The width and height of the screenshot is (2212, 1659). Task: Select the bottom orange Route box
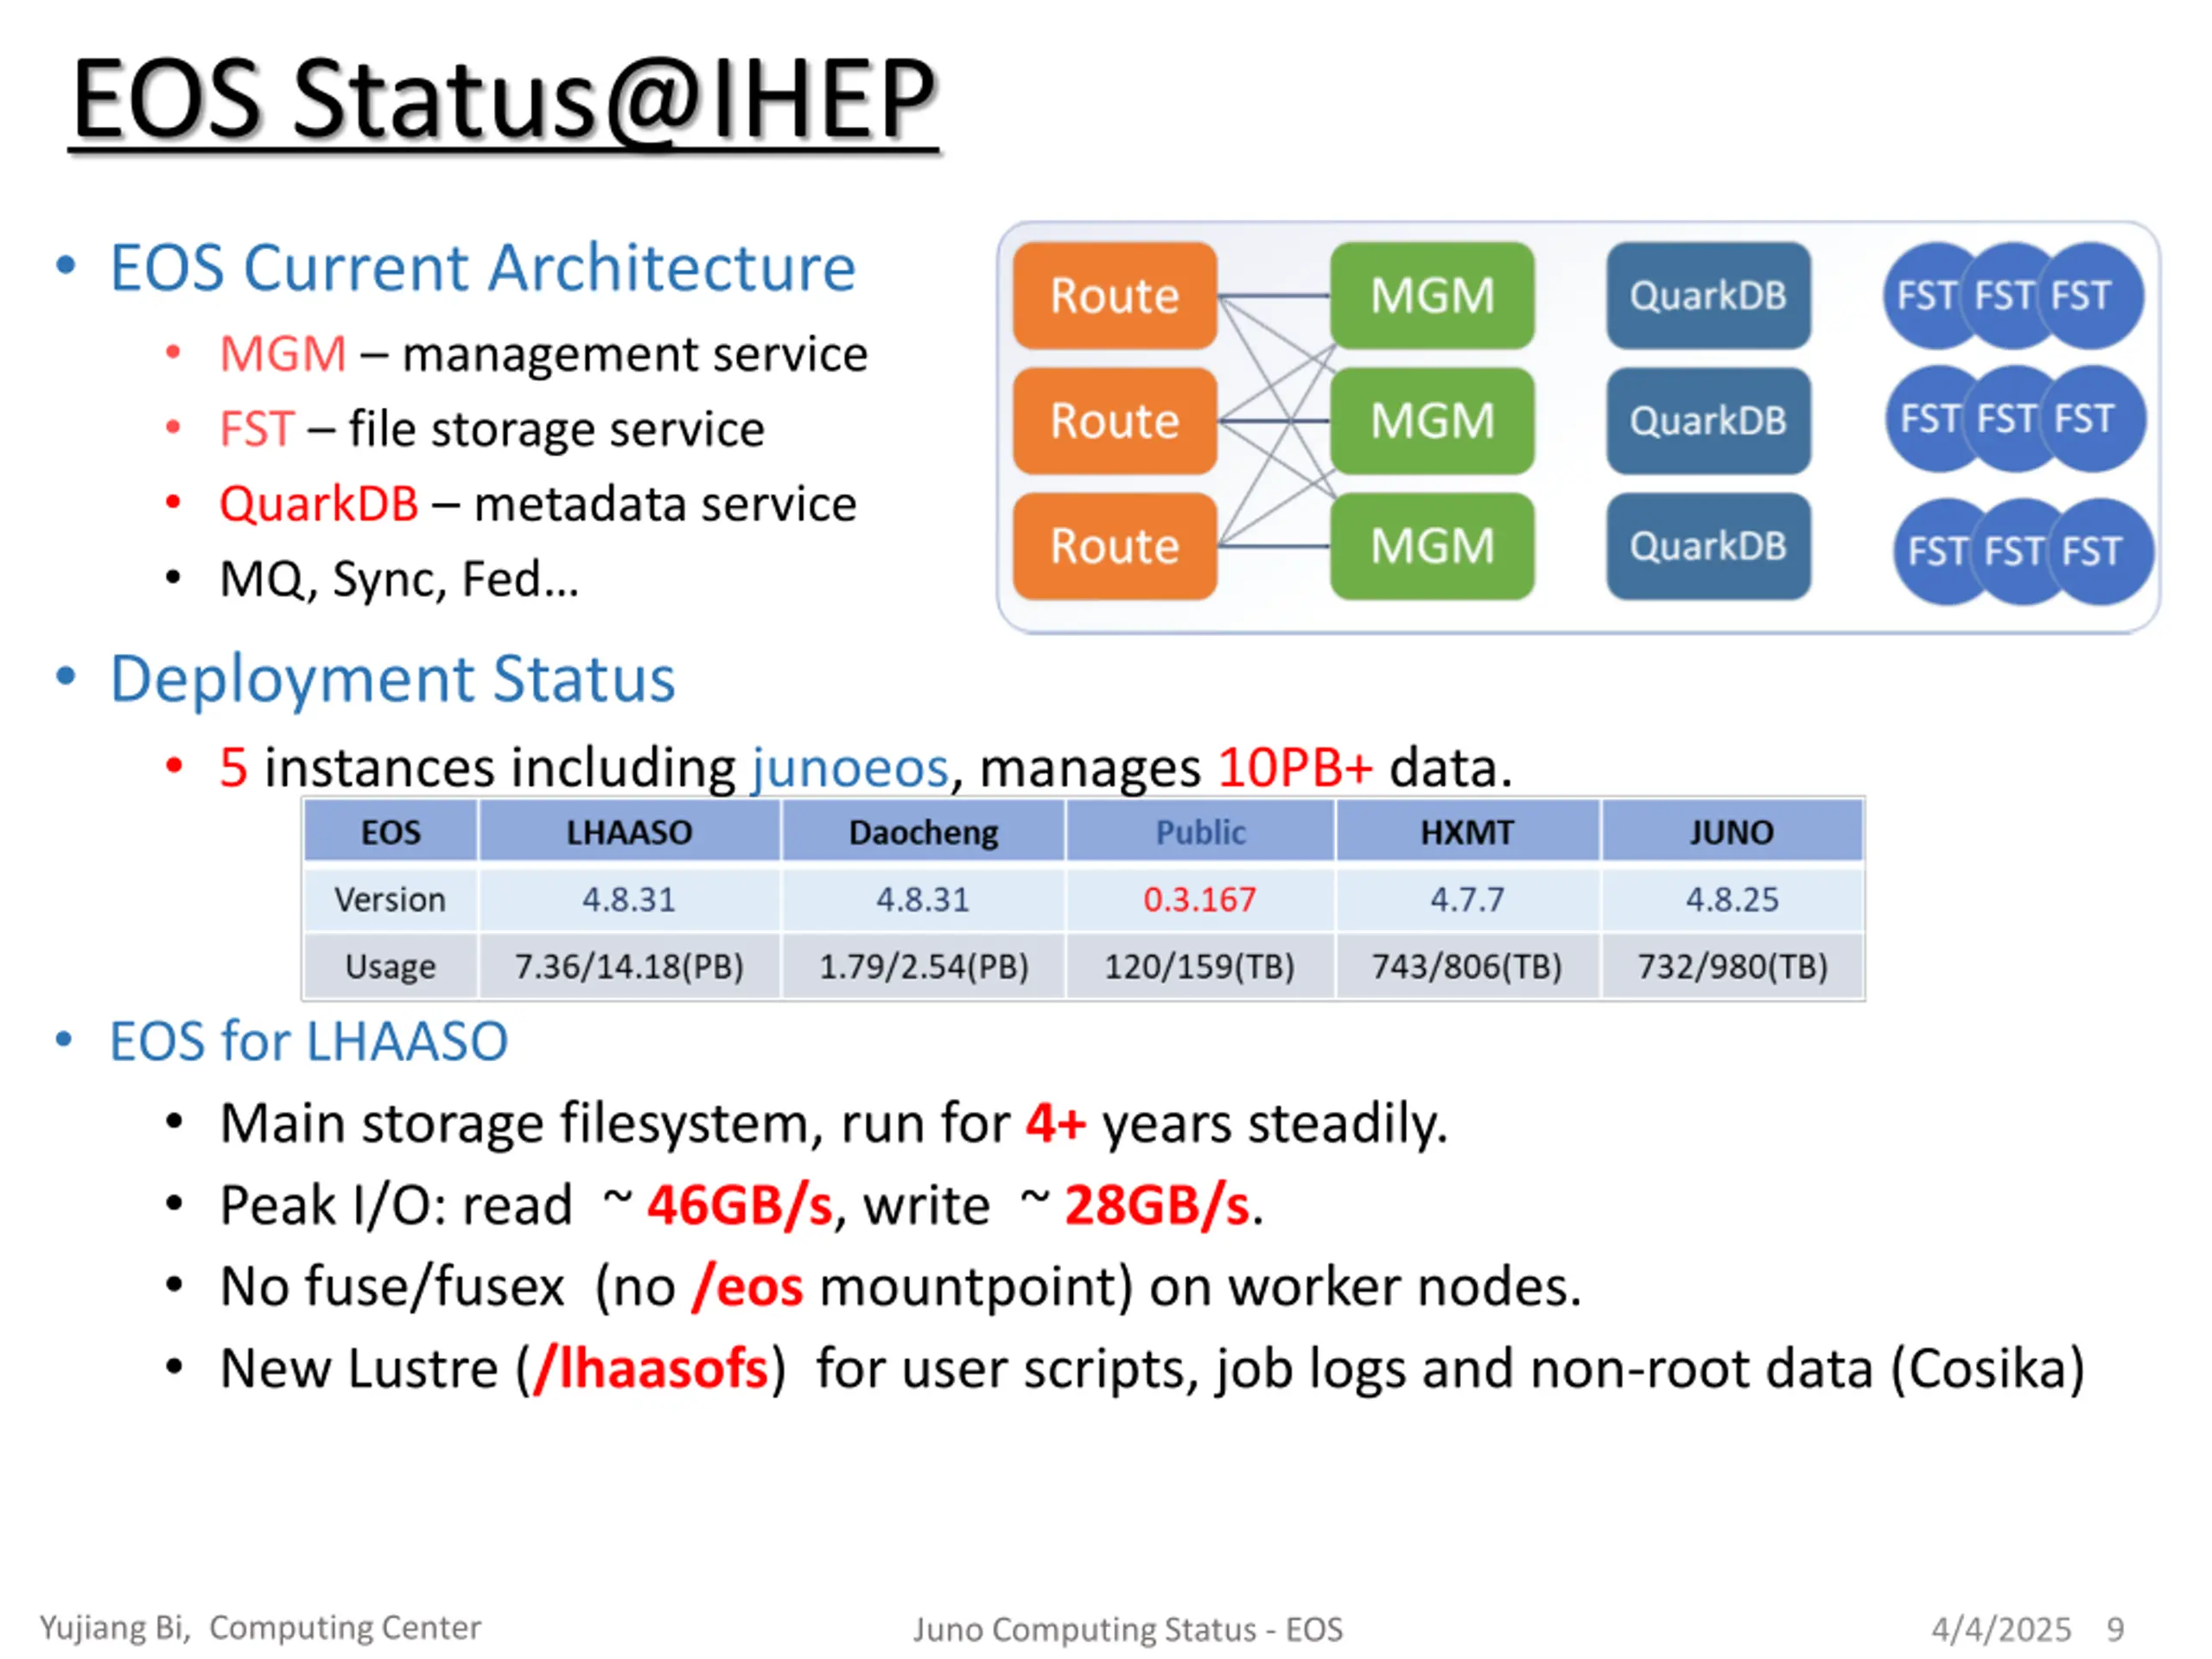[x=1115, y=547]
